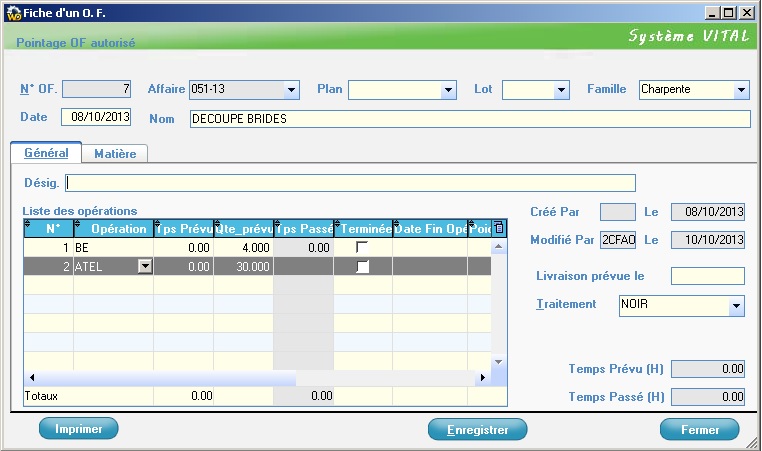Click the up arrow of the table scrollbar
The image size is (762, 451).
pyautogui.click(x=500, y=246)
